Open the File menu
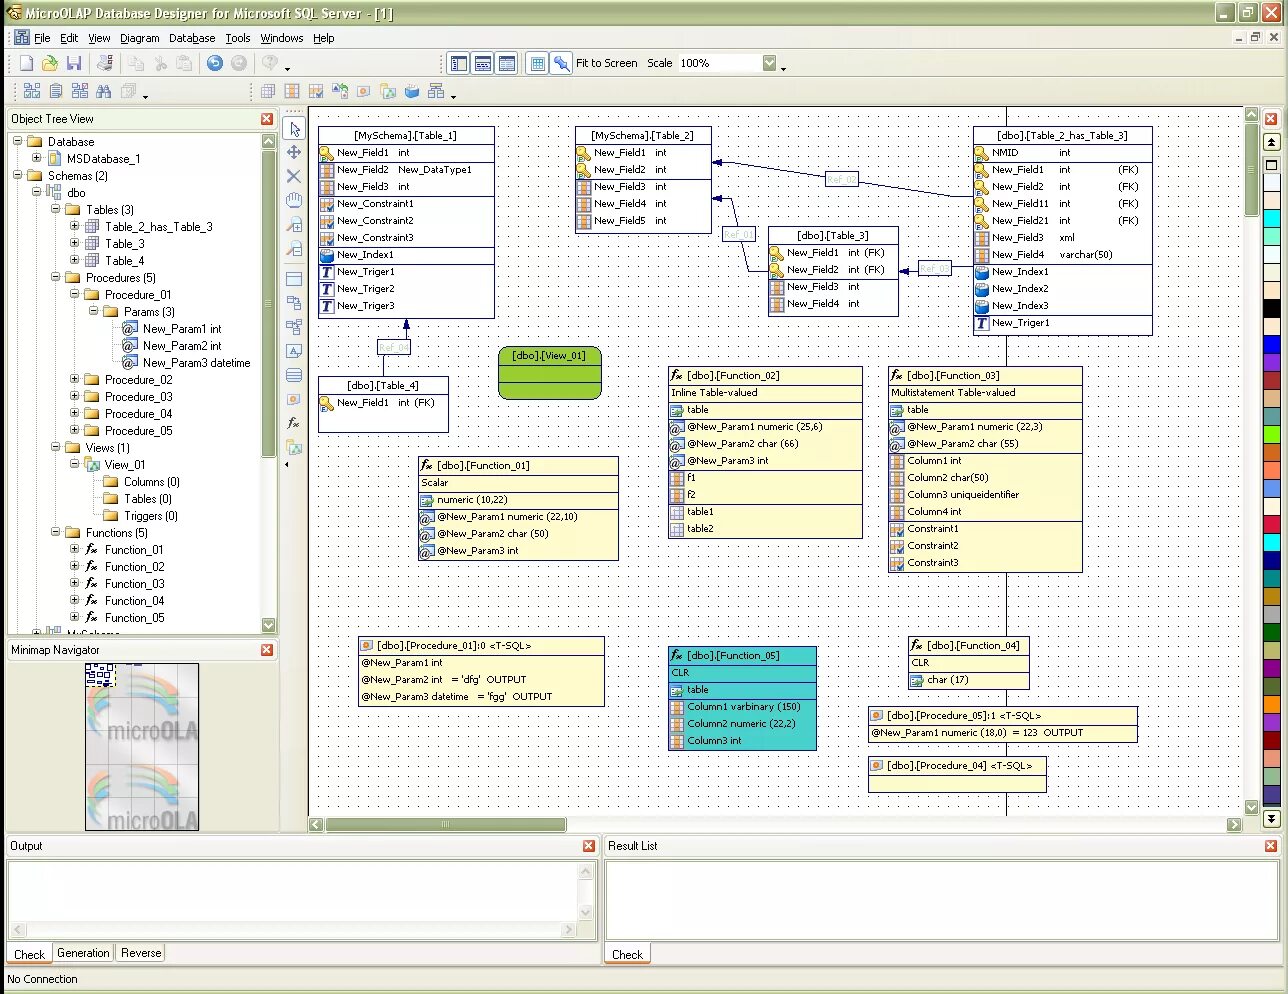Image resolution: width=1288 pixels, height=994 pixels. click(x=42, y=38)
